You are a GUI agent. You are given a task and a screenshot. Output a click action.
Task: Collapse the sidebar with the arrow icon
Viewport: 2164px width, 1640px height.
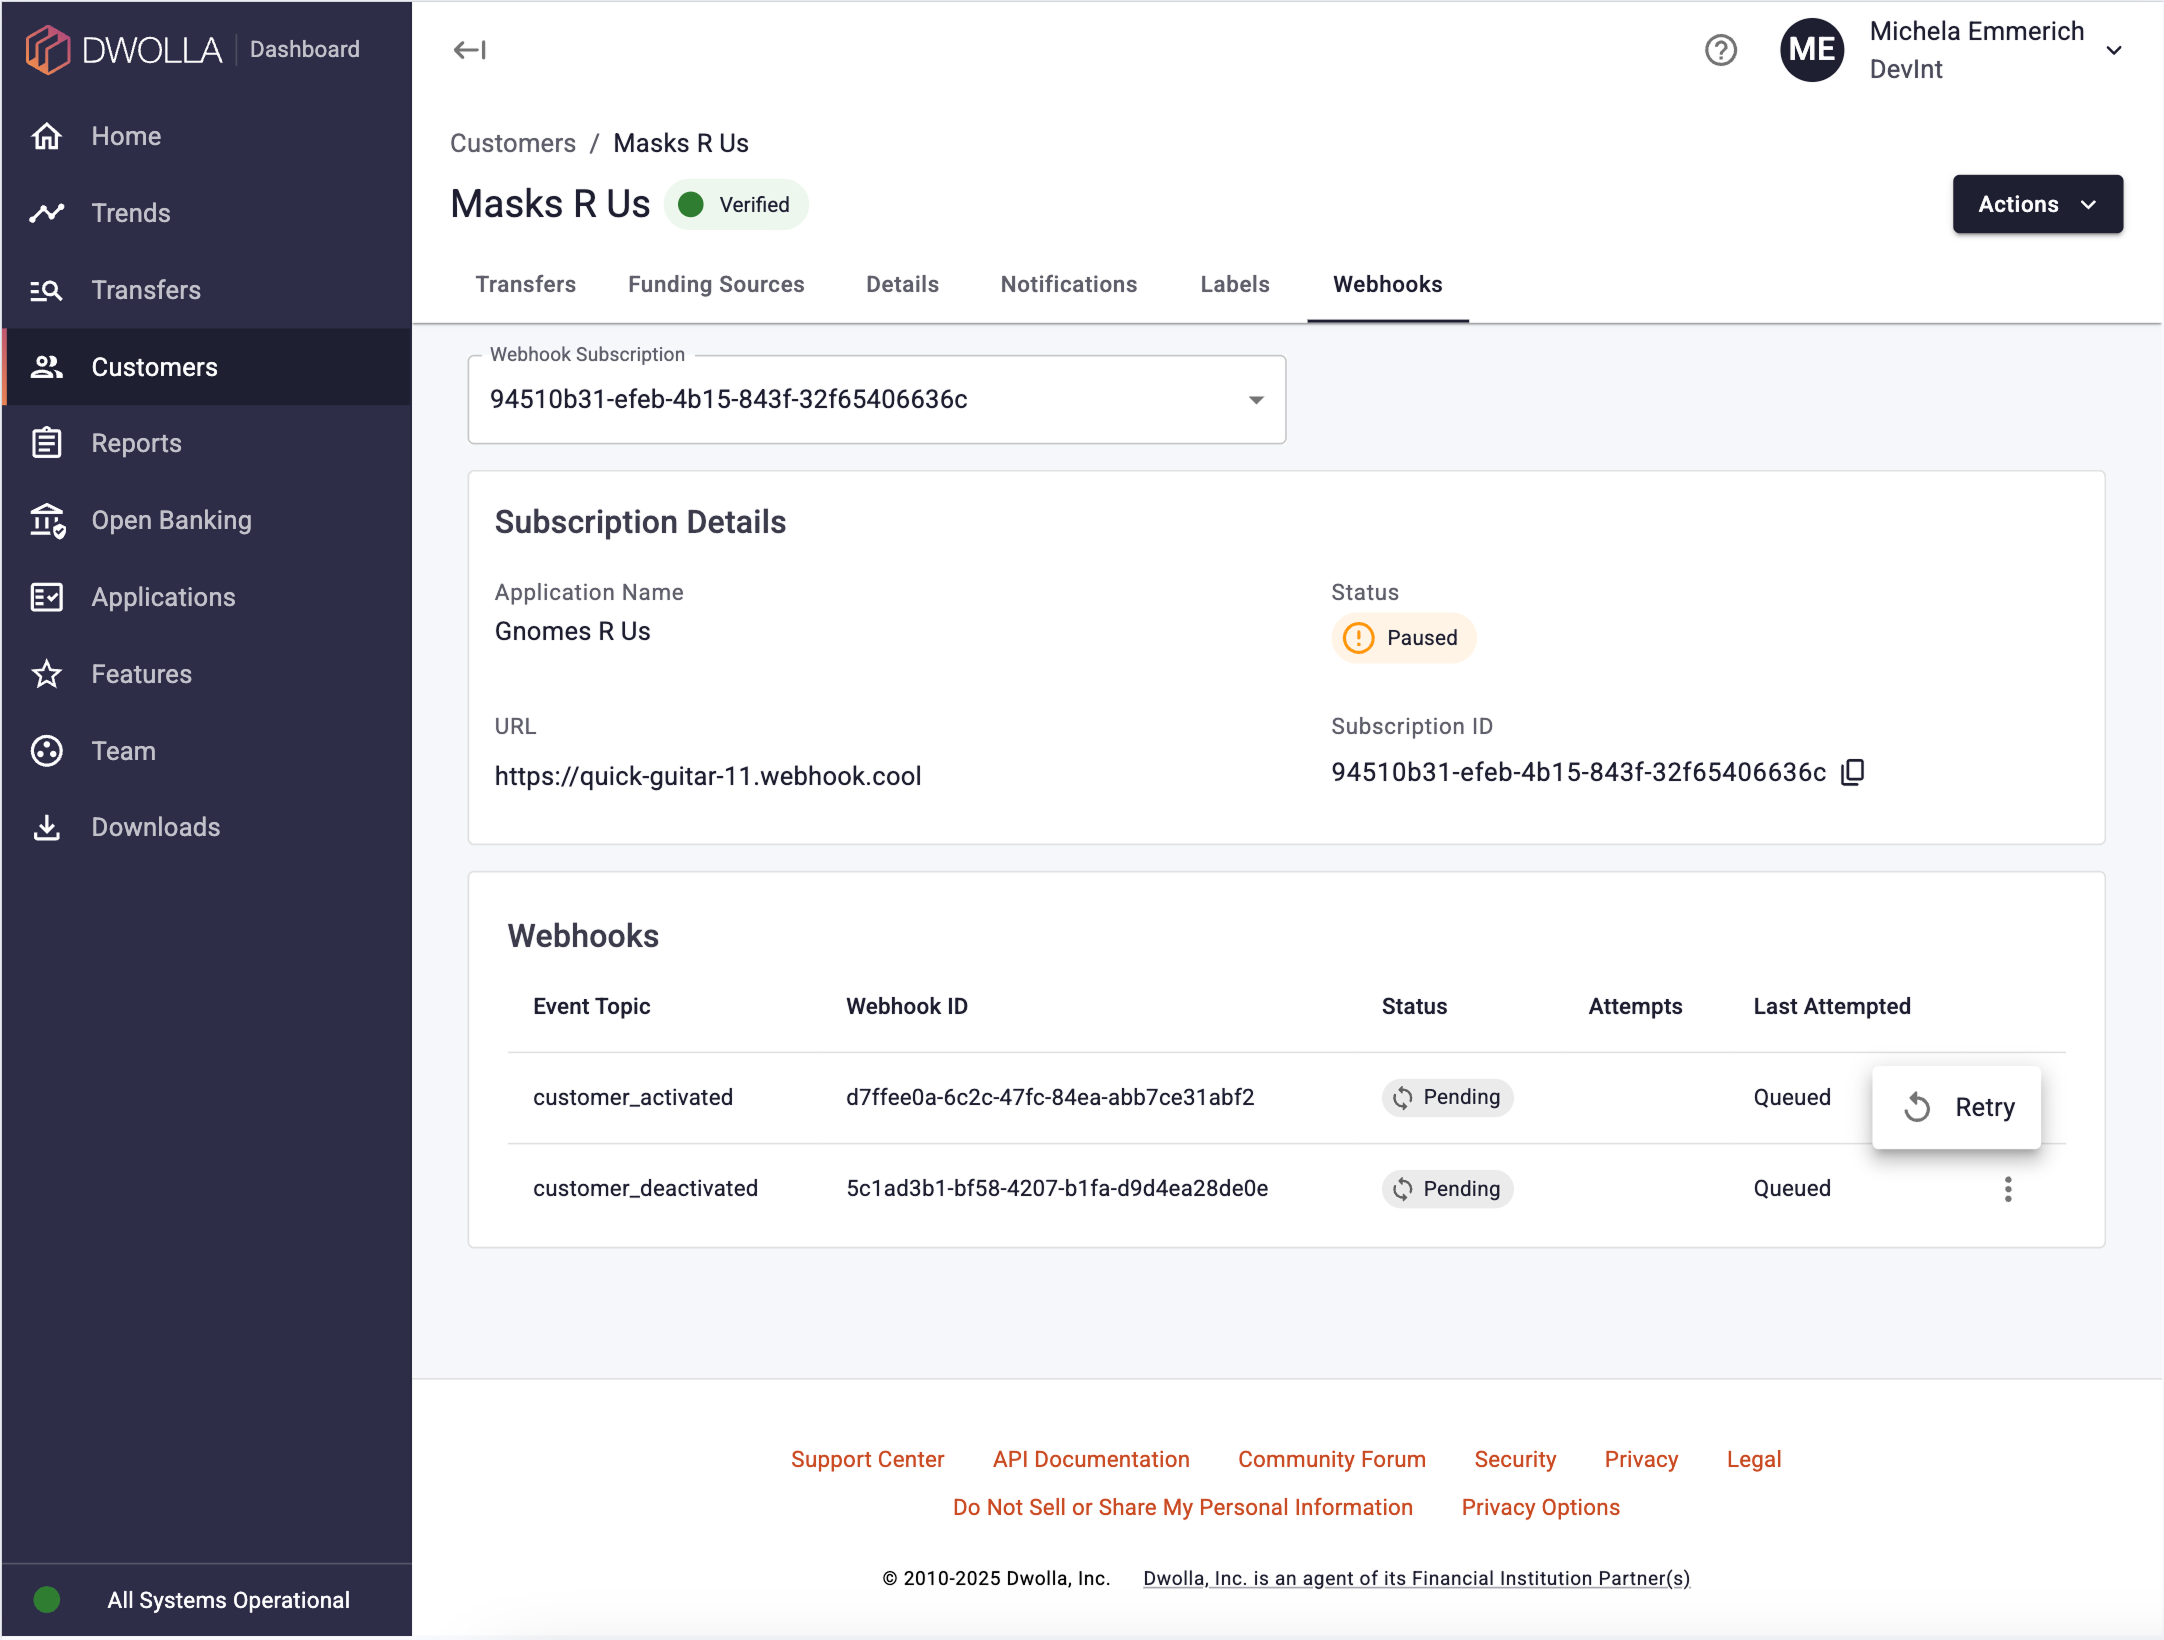(470, 50)
